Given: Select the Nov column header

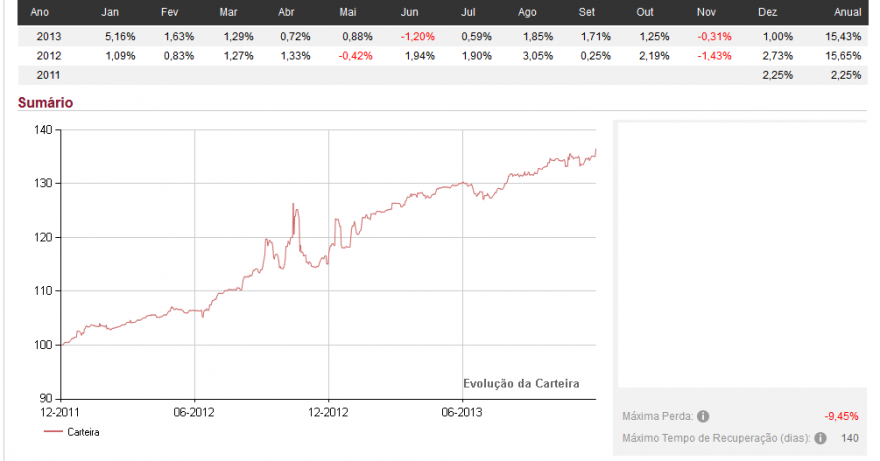Looking at the screenshot, I should [707, 12].
